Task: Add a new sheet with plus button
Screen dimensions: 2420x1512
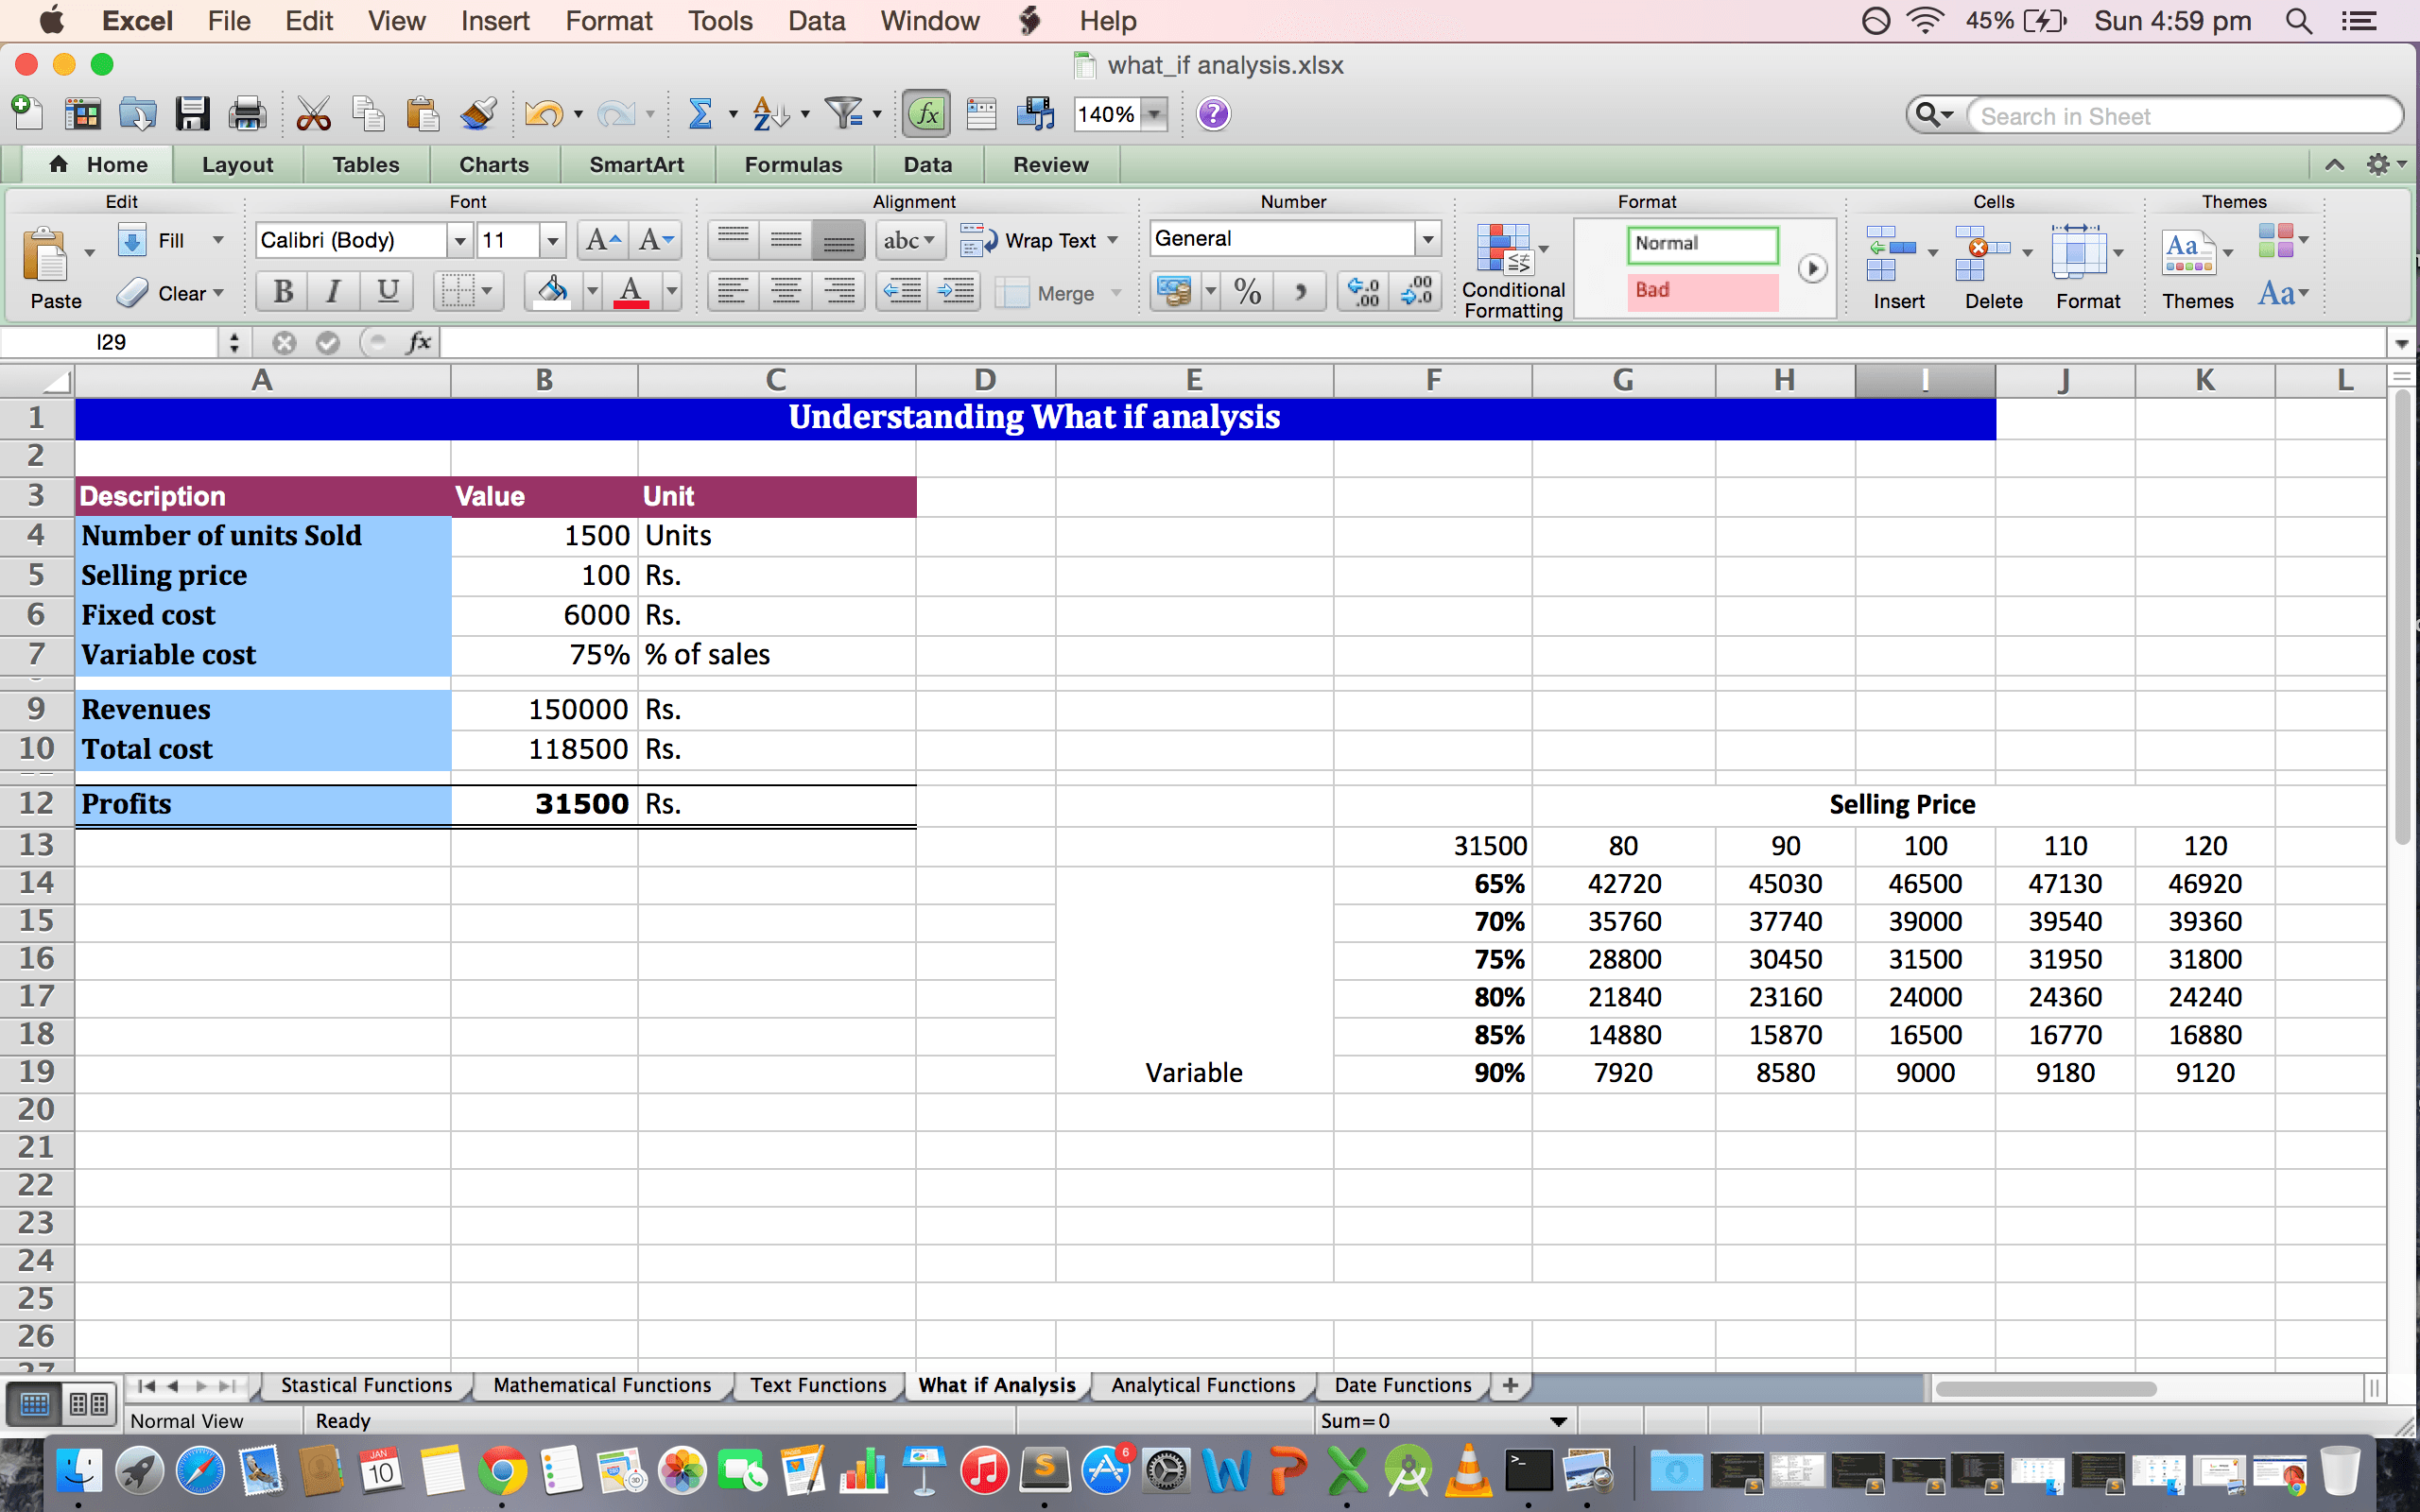Action: coord(1510,1385)
